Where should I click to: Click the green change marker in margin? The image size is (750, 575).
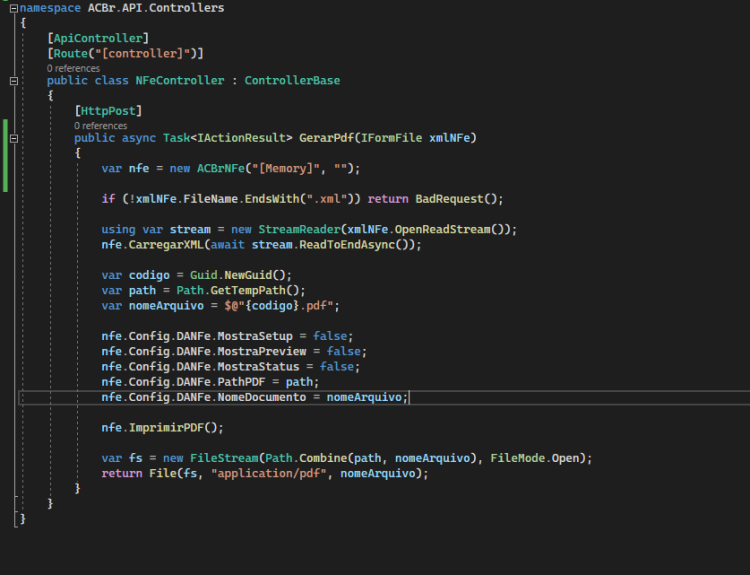[5, 156]
